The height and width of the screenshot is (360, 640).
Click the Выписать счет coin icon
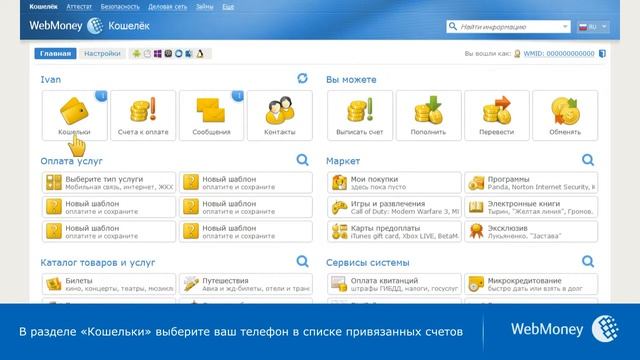coord(360,110)
